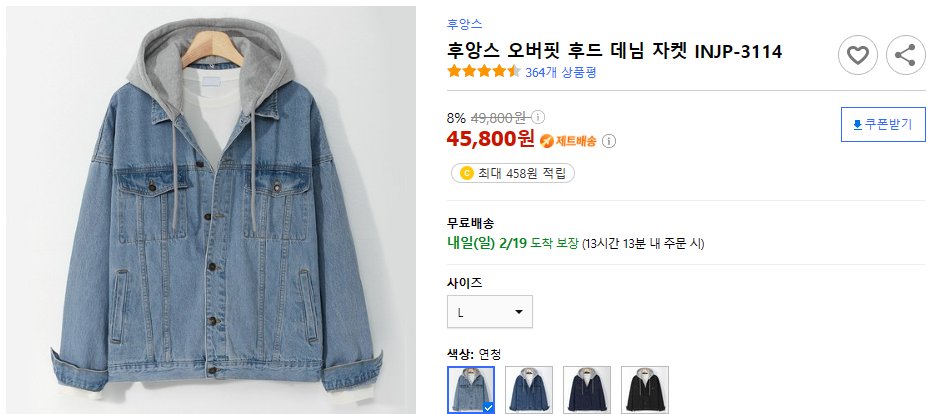Click the arrow on the size selector

(519, 312)
